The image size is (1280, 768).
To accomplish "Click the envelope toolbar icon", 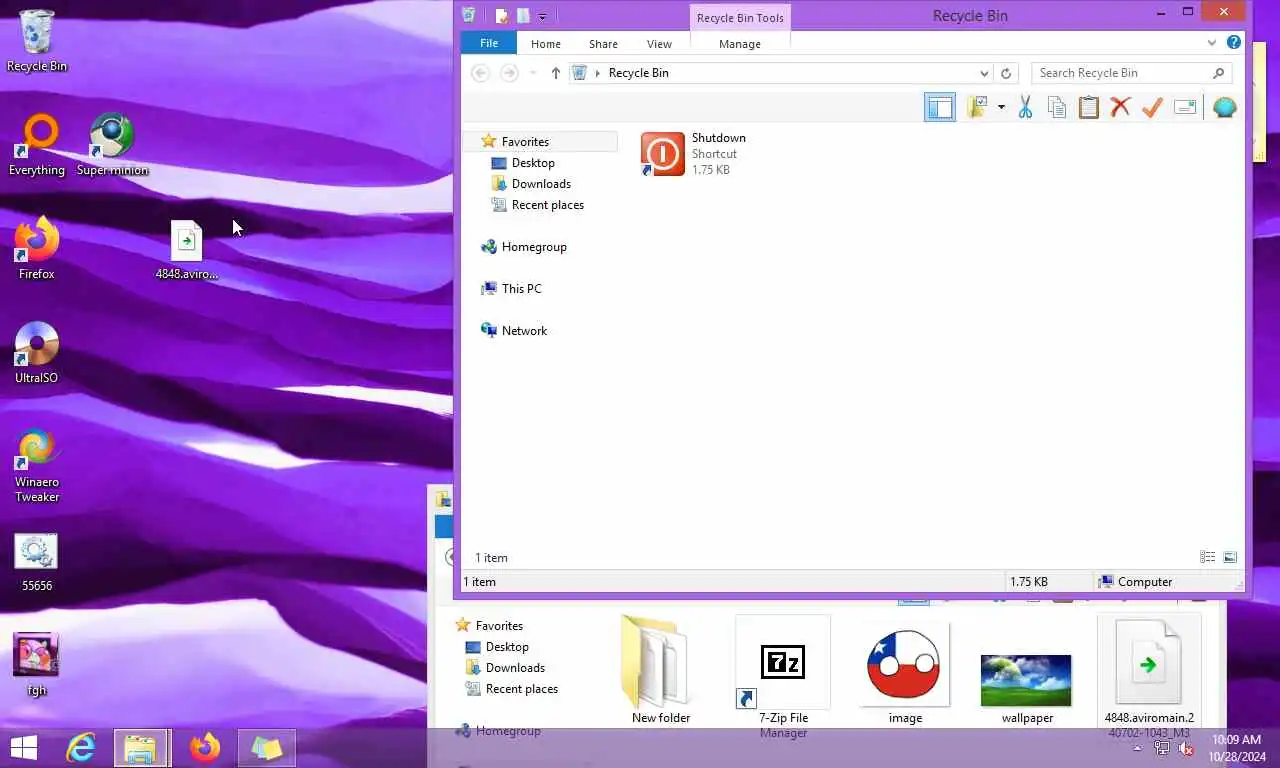I will pos(1185,107).
